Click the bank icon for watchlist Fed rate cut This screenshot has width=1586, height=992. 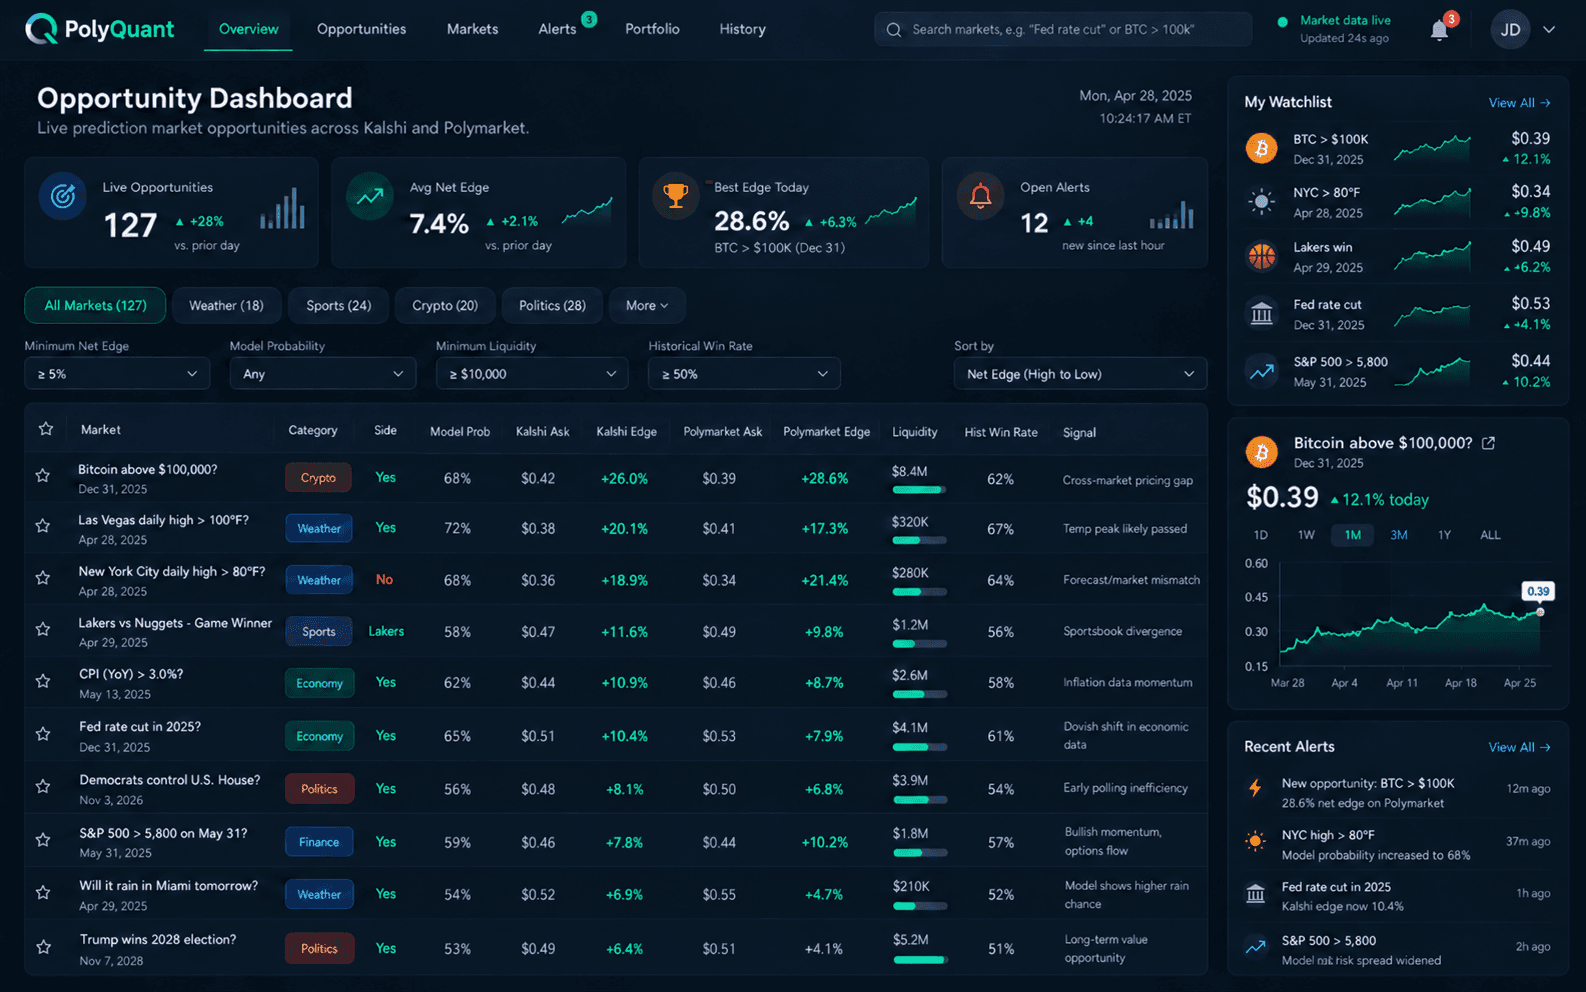click(x=1262, y=314)
